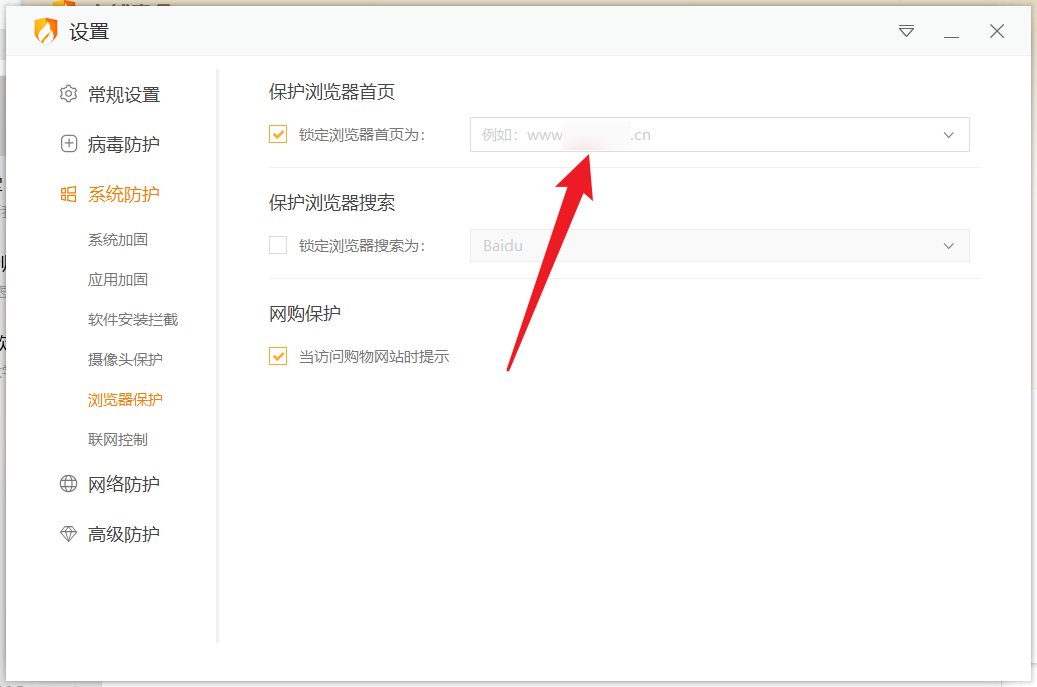
Task: Disable 锁定浏览器首页为 checkbox
Action: (277, 133)
